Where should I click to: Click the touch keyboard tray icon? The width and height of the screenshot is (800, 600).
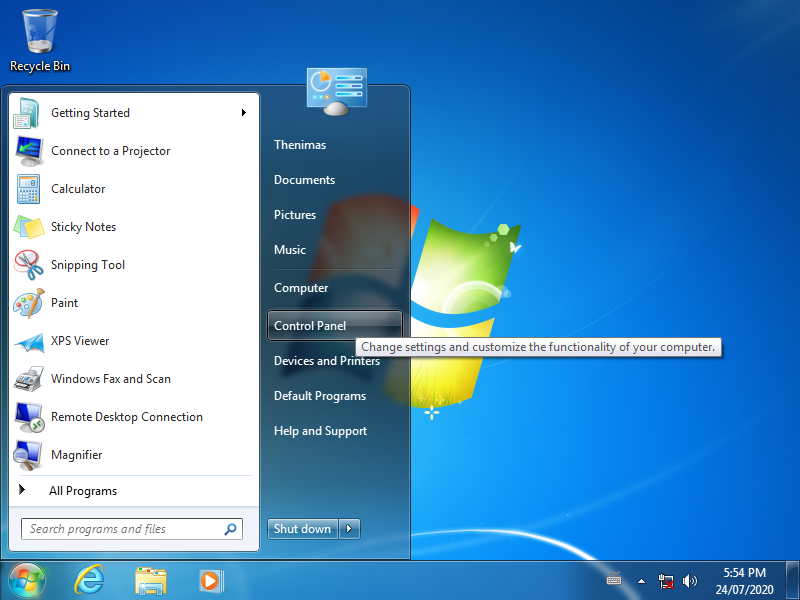point(614,580)
